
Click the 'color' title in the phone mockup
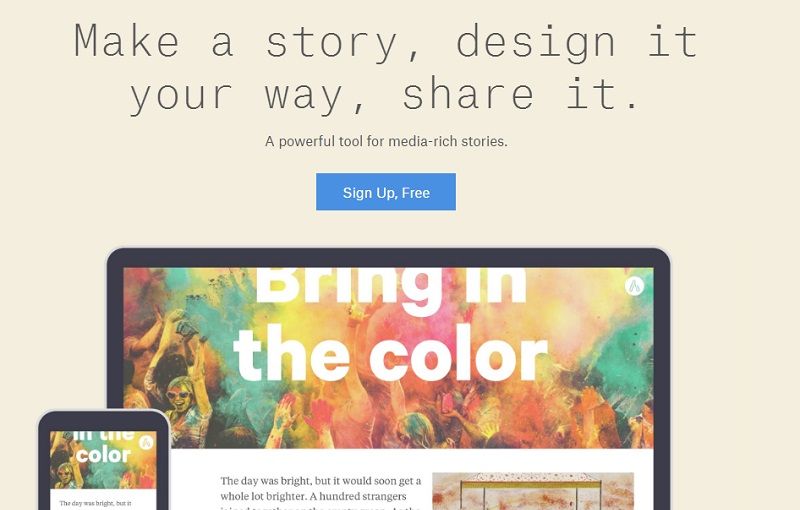coord(103,455)
